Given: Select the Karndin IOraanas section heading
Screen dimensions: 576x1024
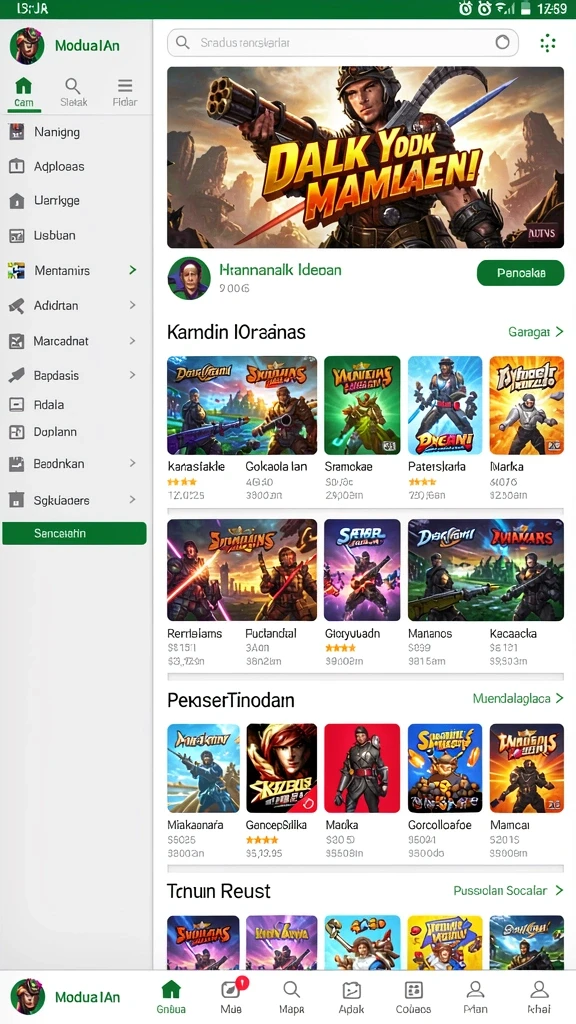Looking at the screenshot, I should pos(236,332).
